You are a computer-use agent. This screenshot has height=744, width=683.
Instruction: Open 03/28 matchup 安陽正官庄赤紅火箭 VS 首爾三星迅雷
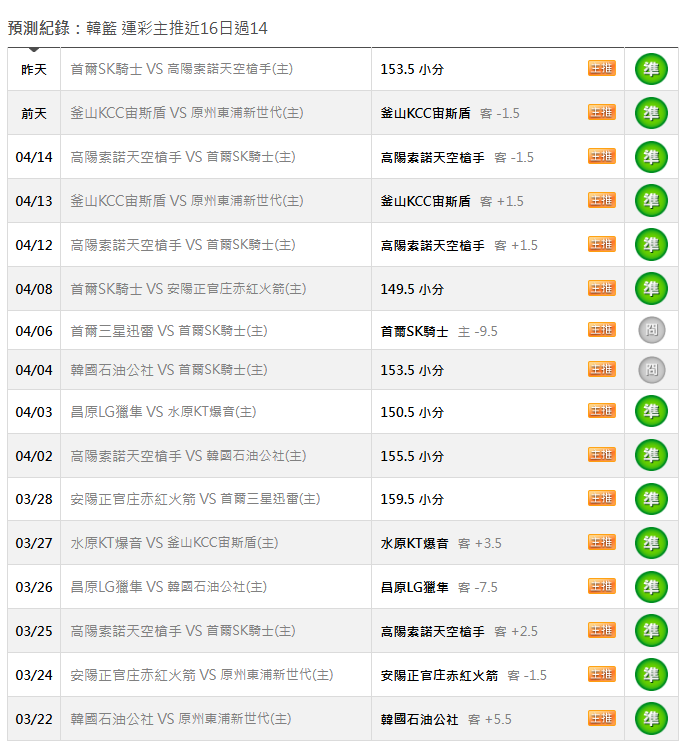pos(195,499)
